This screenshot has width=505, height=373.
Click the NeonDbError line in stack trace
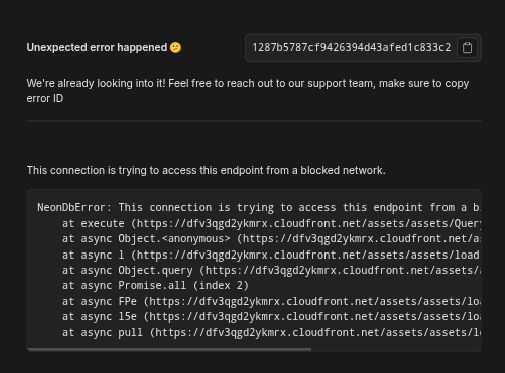259,207
